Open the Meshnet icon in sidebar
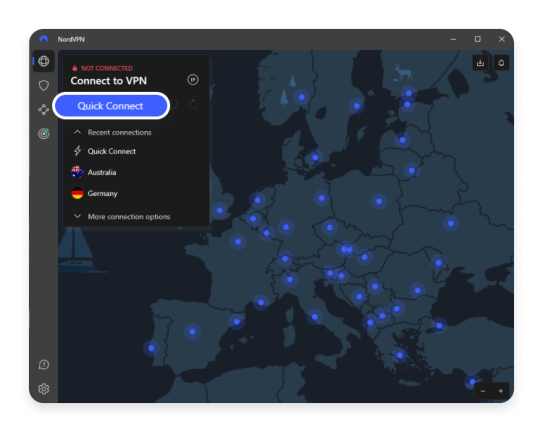The image size is (544, 433). click(44, 109)
